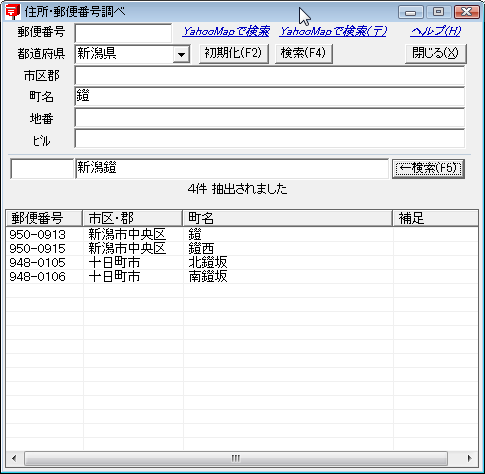
Task: Click the 初期化(F2) reset button
Action: (x=233, y=54)
